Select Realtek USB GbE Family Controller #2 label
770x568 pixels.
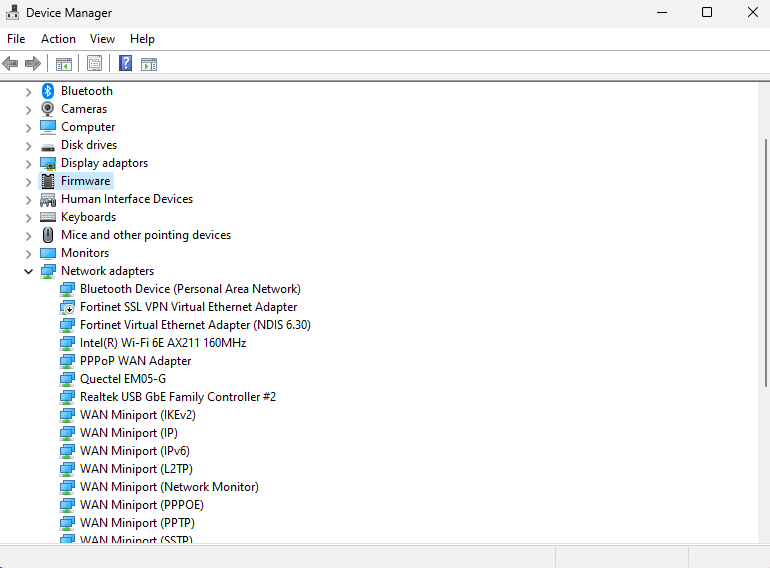pos(178,397)
